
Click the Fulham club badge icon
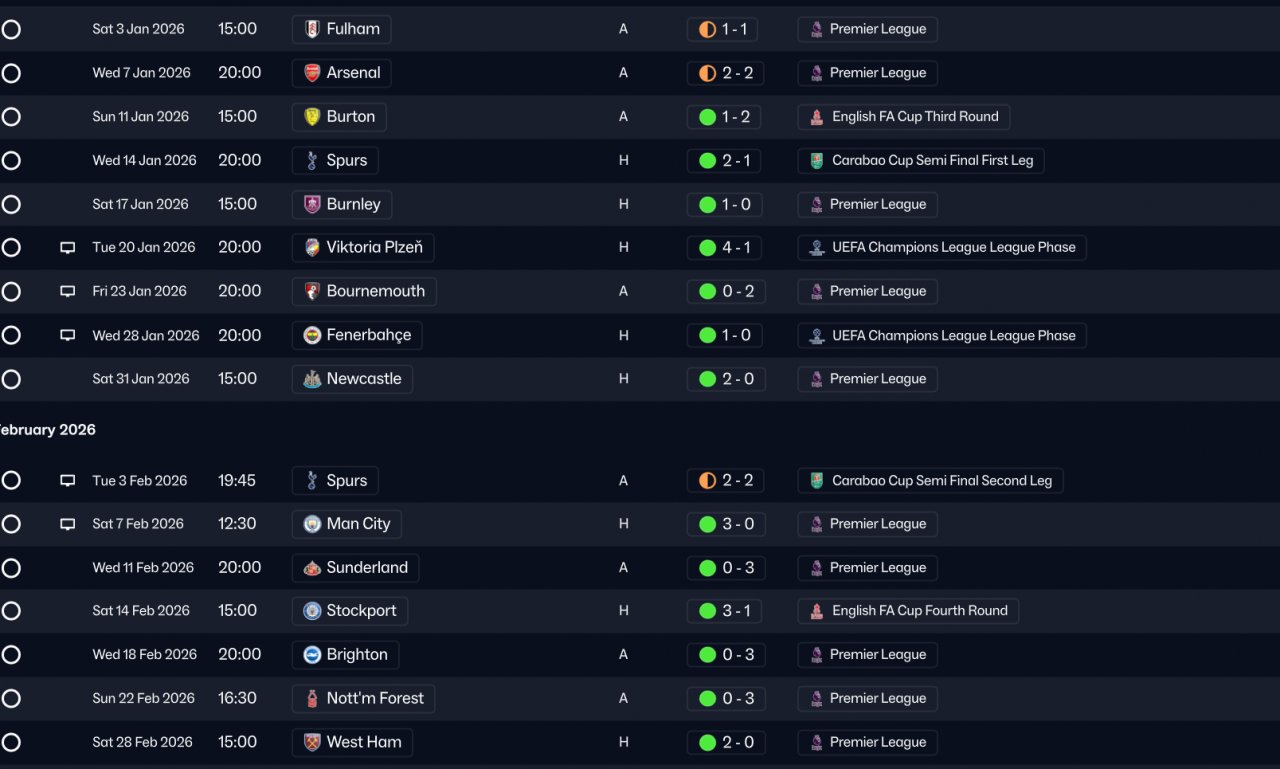click(312, 29)
